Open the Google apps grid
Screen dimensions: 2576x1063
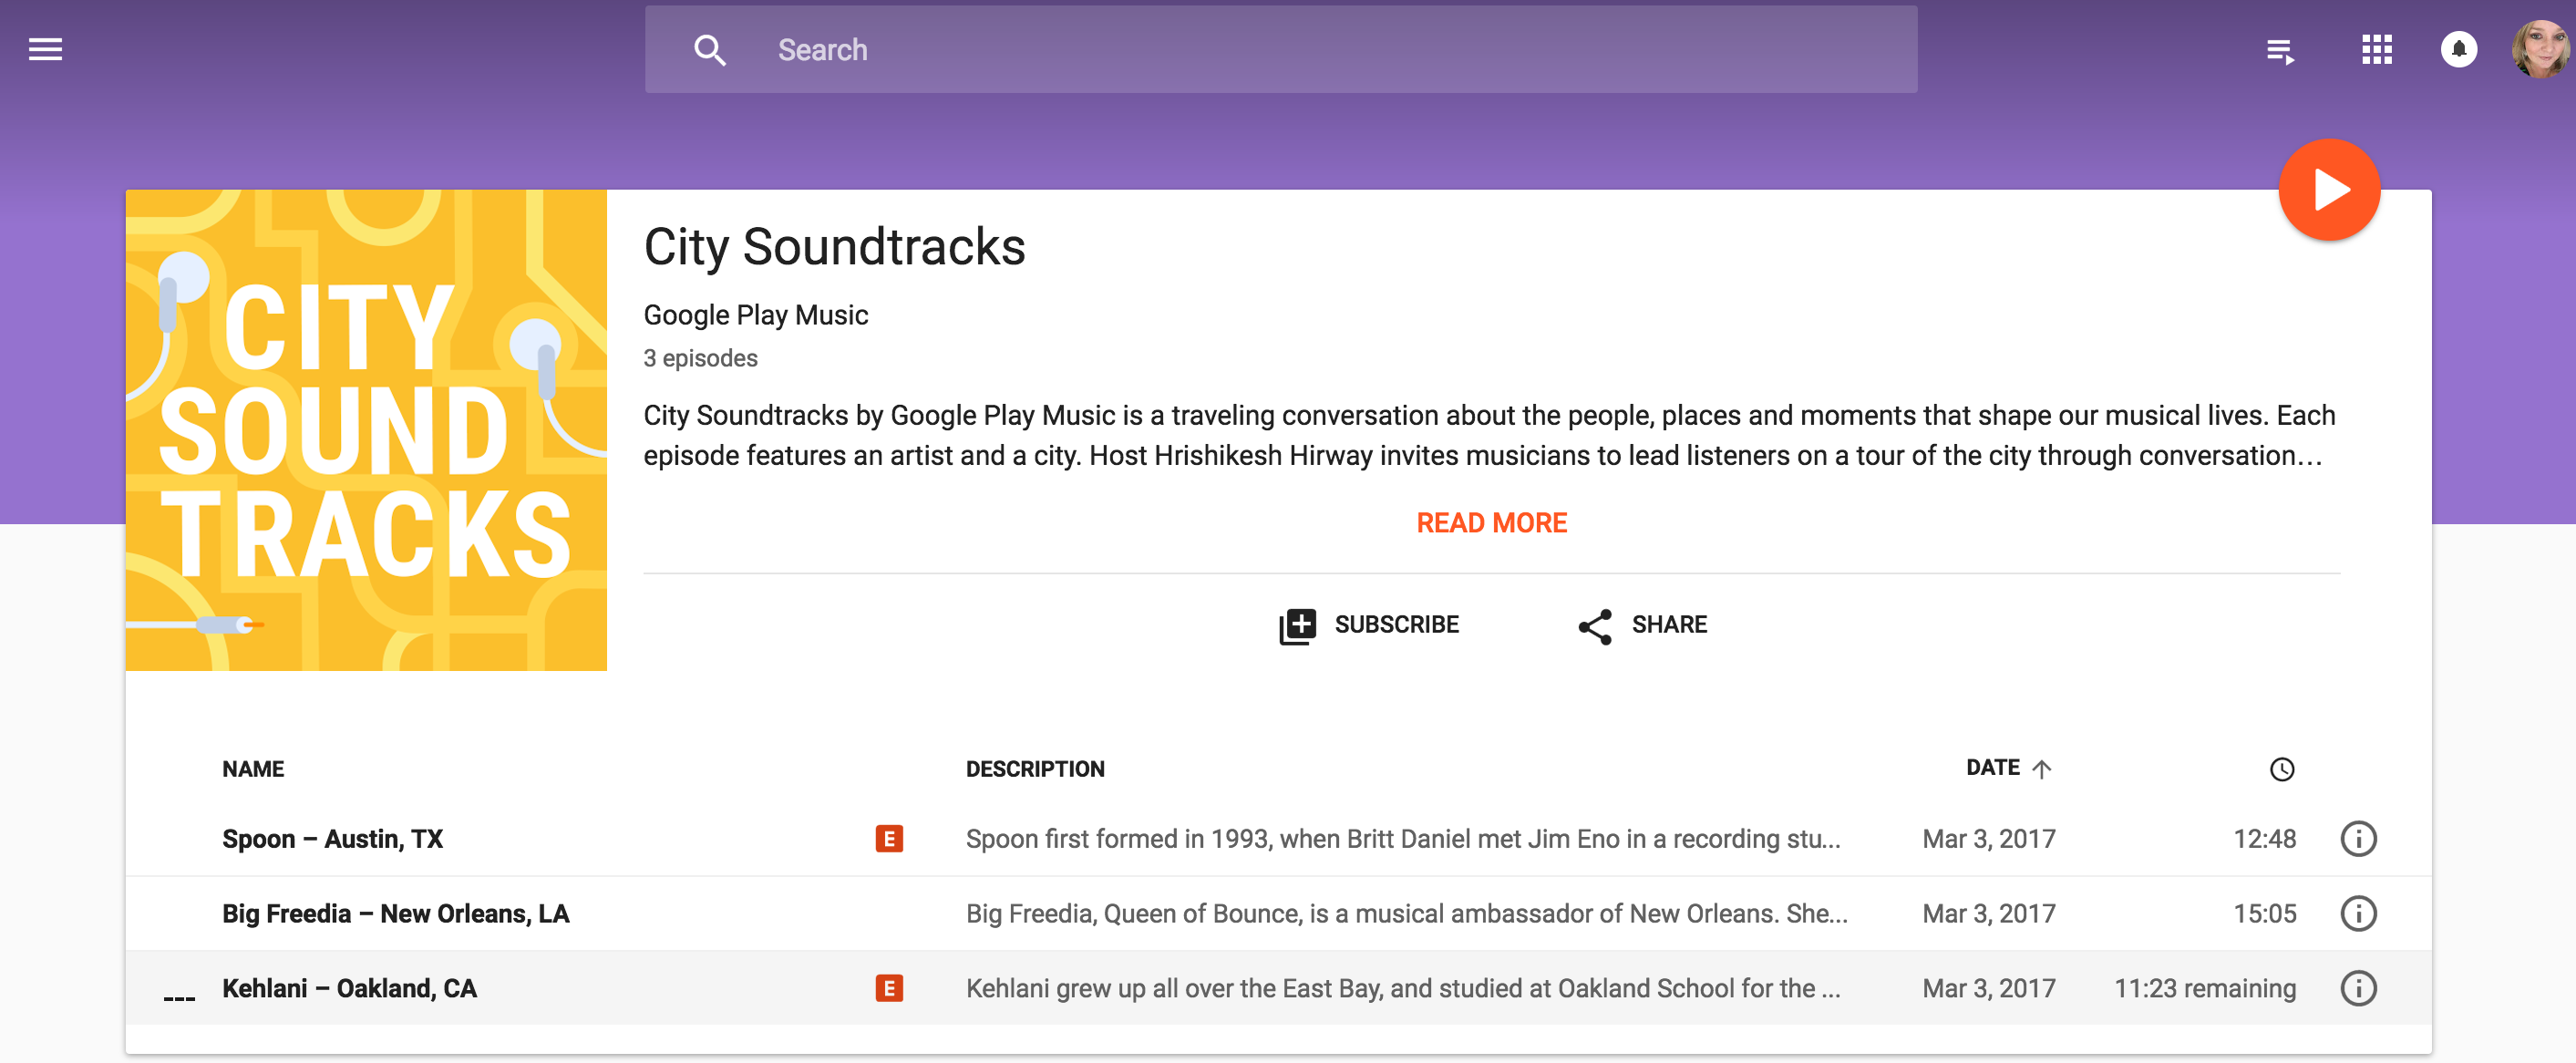click(x=2376, y=49)
